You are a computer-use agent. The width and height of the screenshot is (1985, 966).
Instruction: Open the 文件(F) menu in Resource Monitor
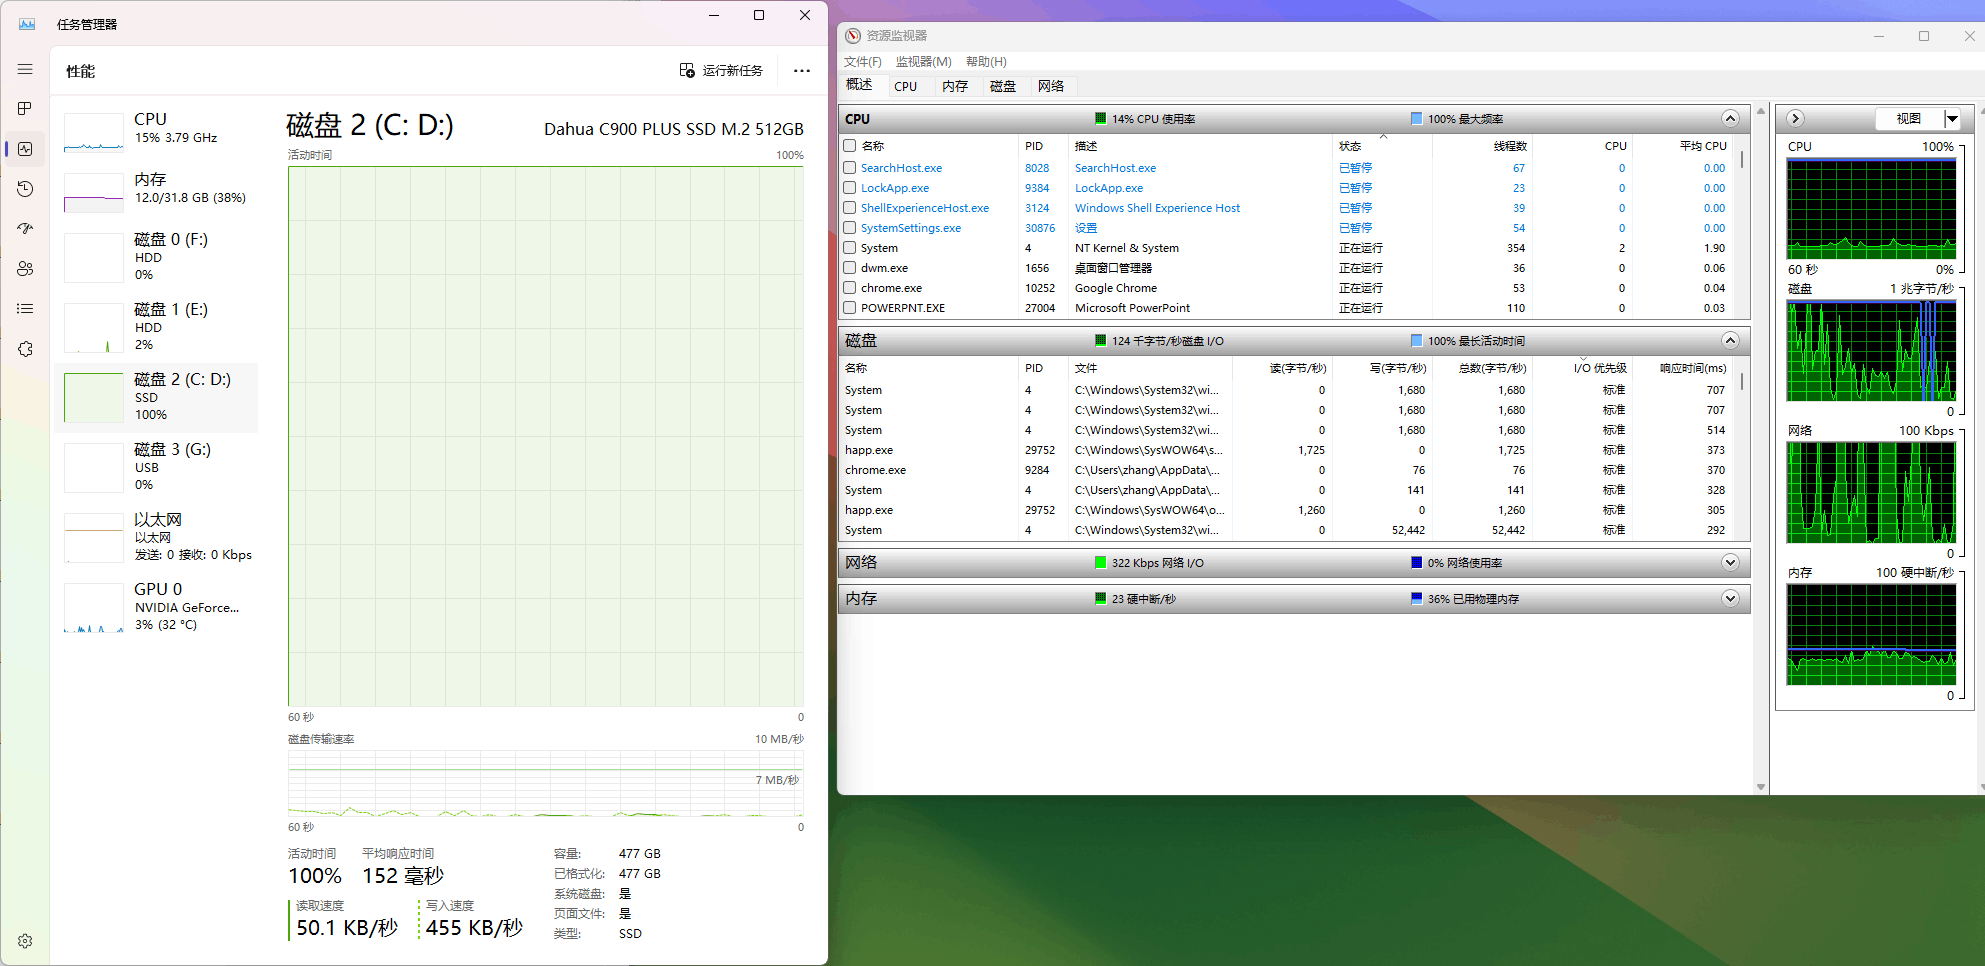pos(863,62)
